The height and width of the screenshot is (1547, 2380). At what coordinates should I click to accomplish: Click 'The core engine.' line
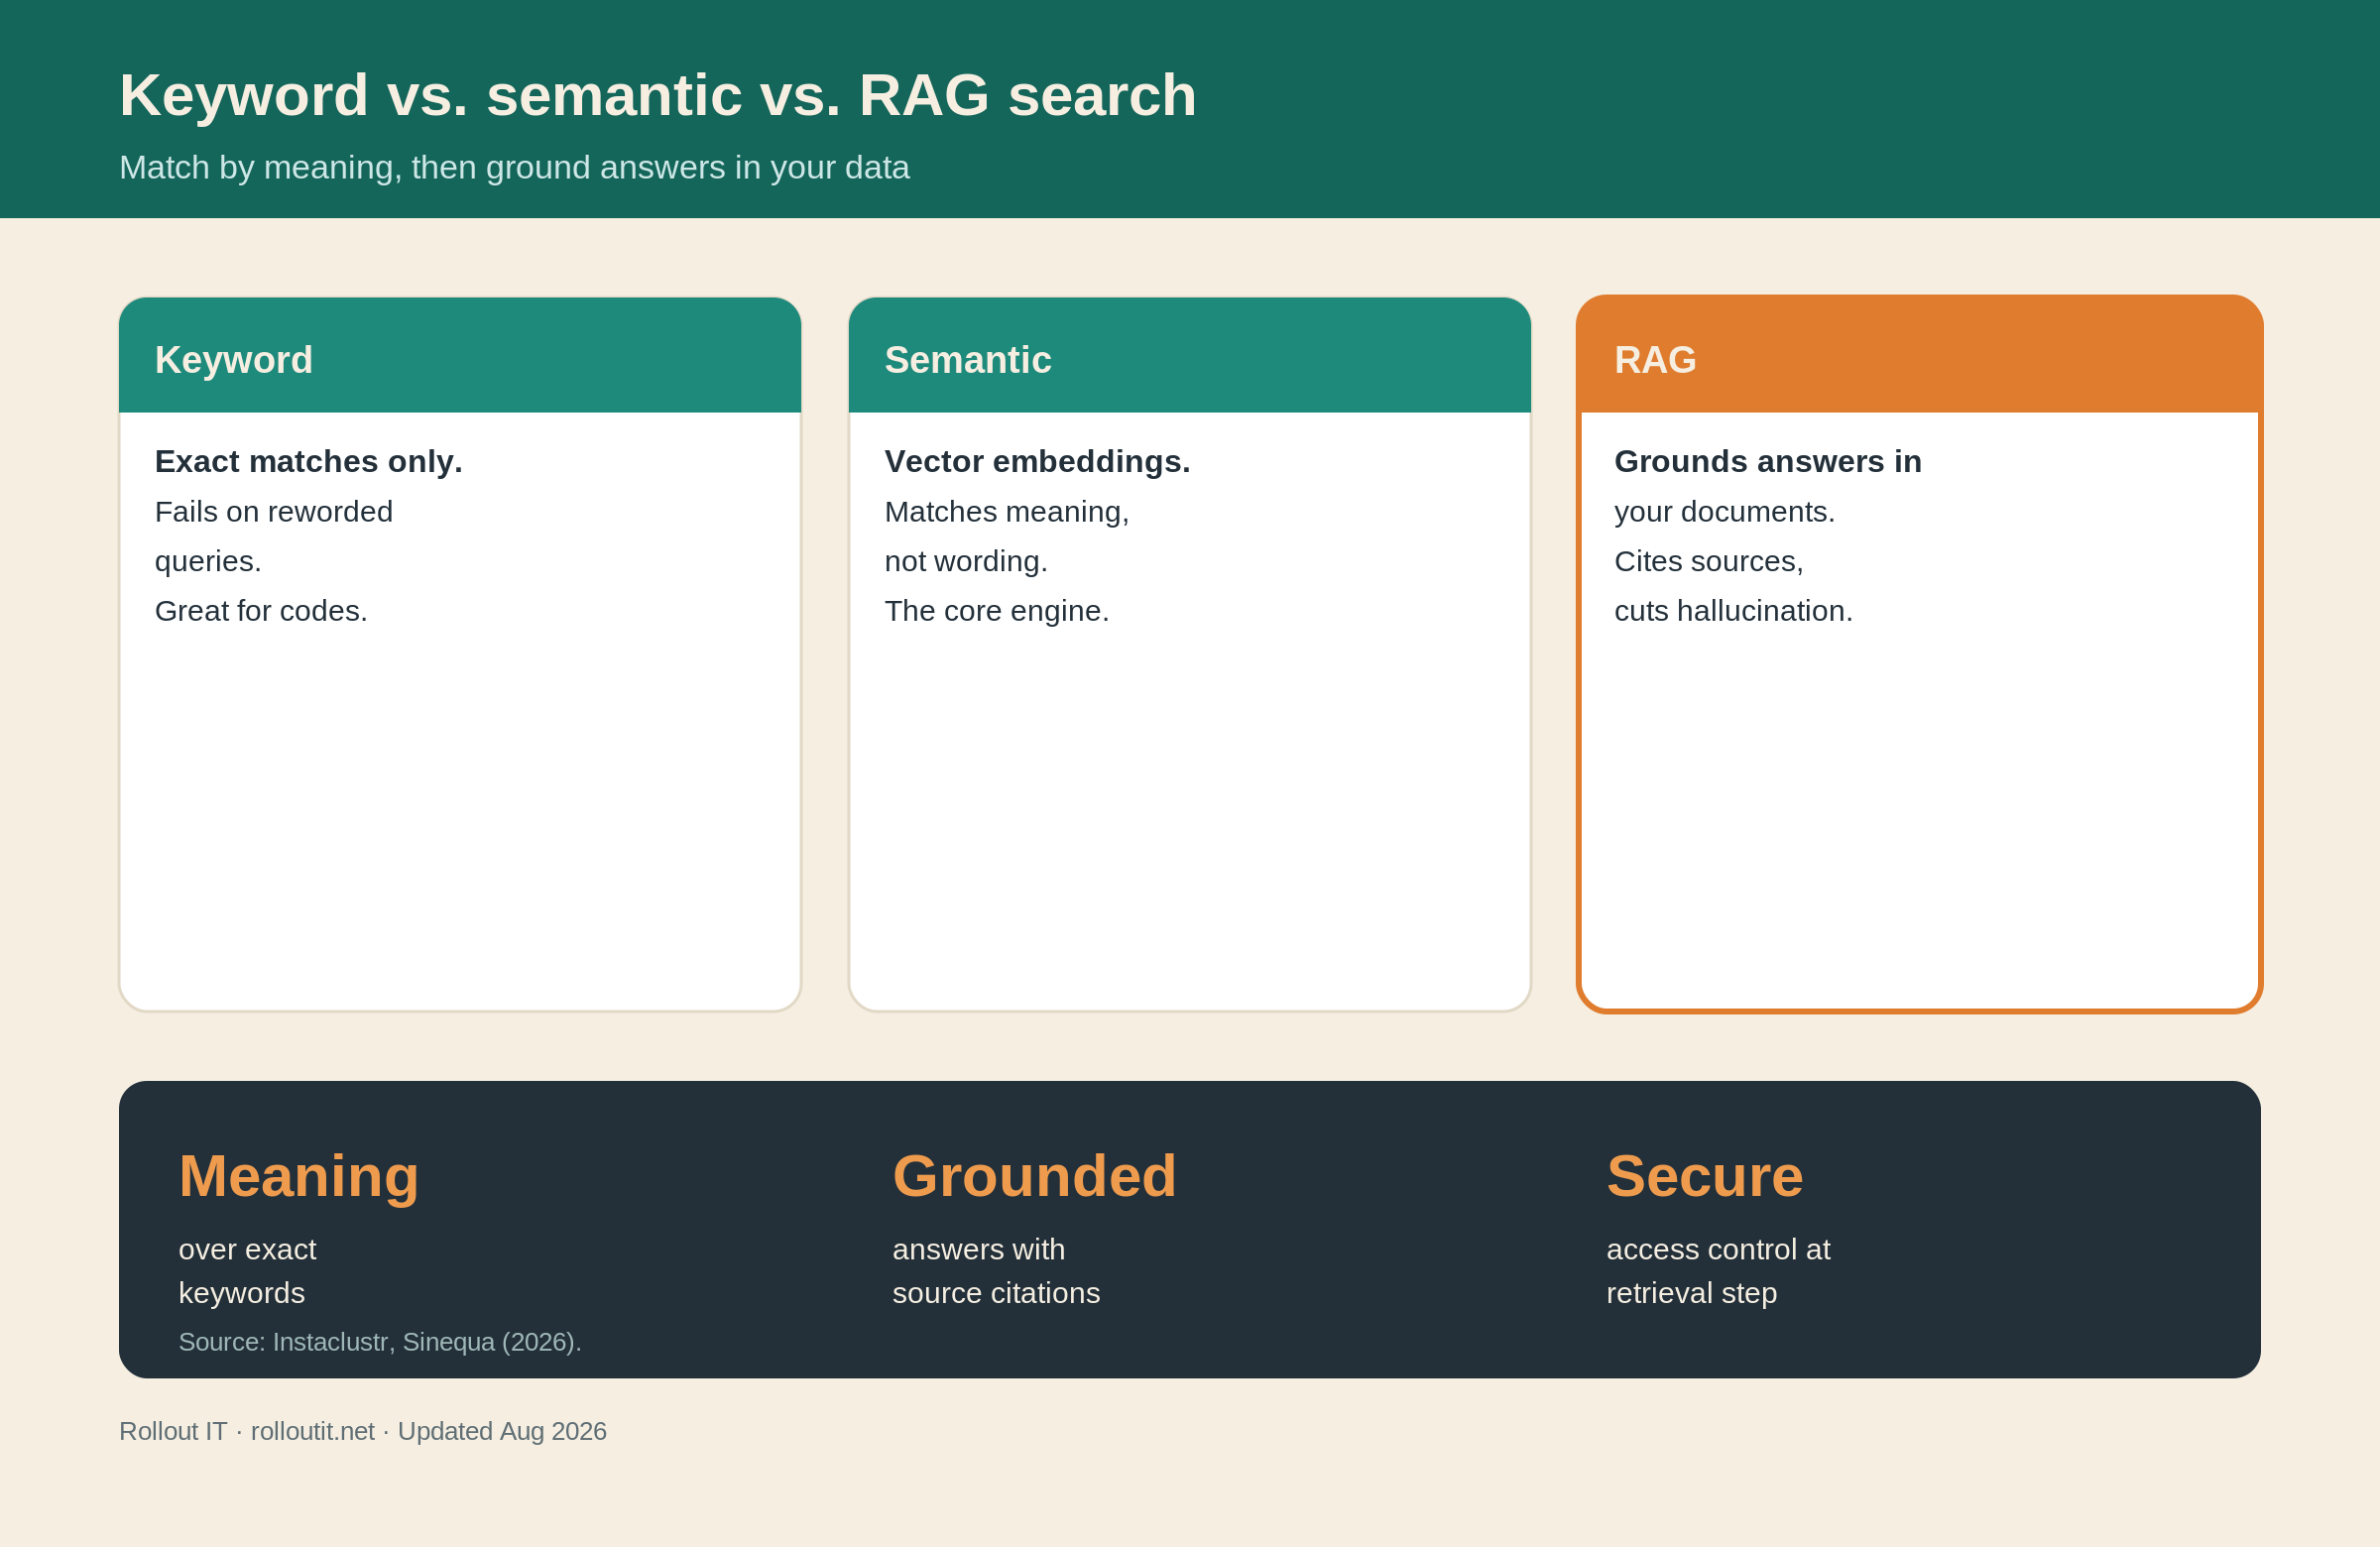click(x=996, y=610)
